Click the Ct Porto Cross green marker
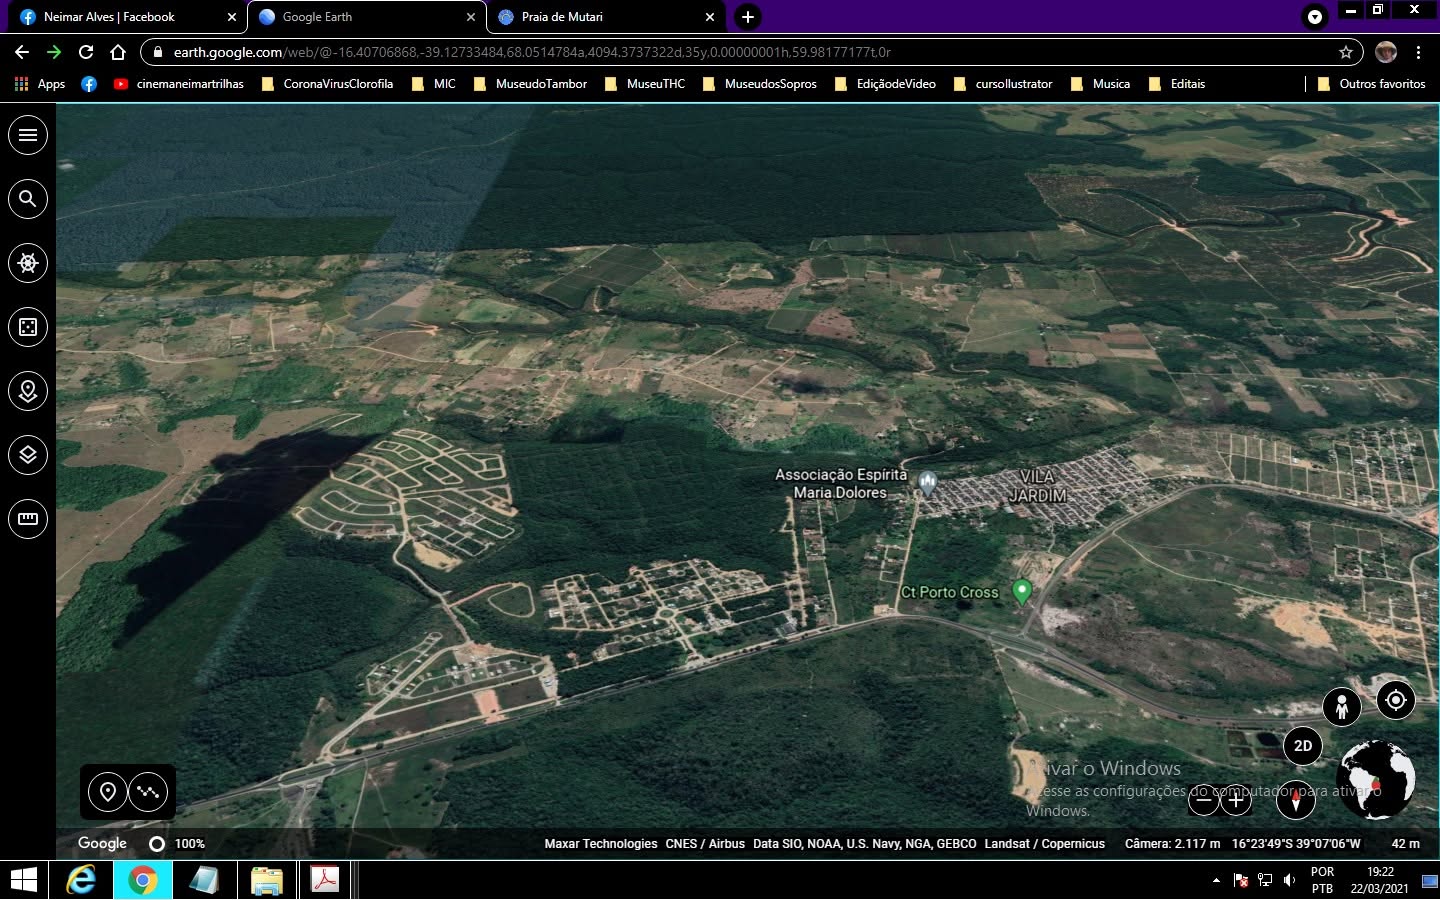The width and height of the screenshot is (1440, 900). point(1022,591)
